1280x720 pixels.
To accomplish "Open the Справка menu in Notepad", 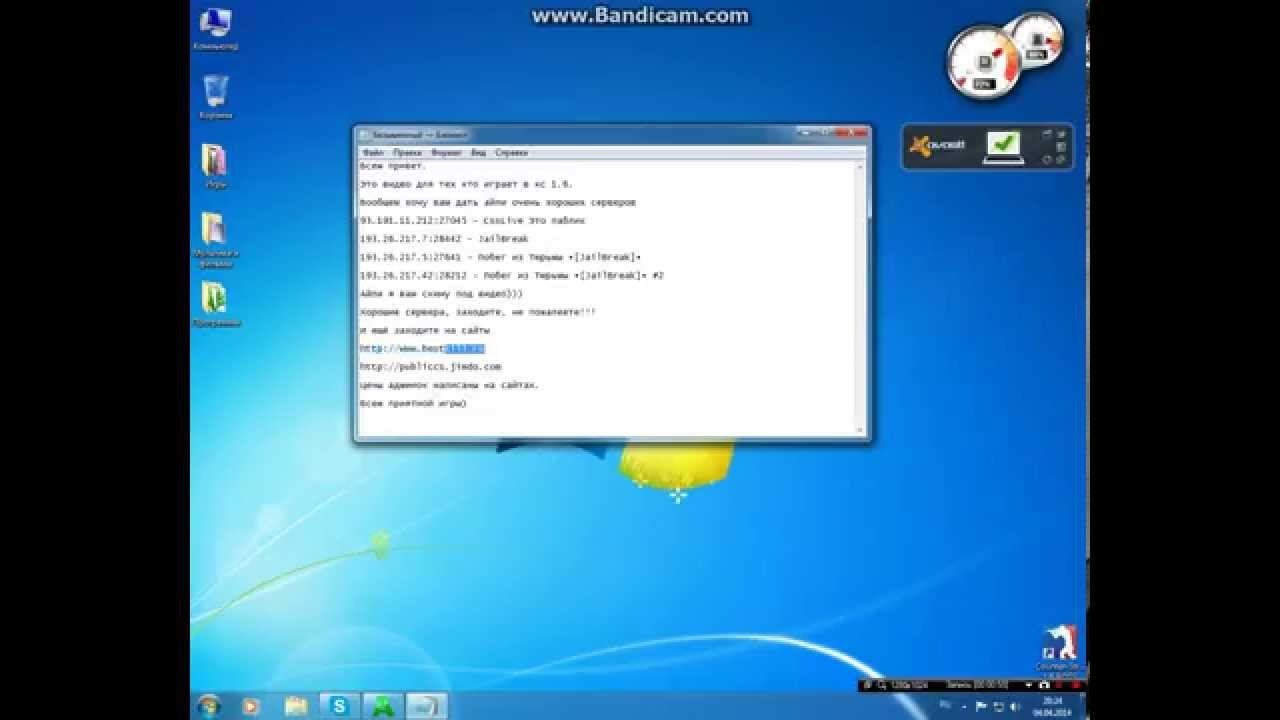I will point(511,153).
